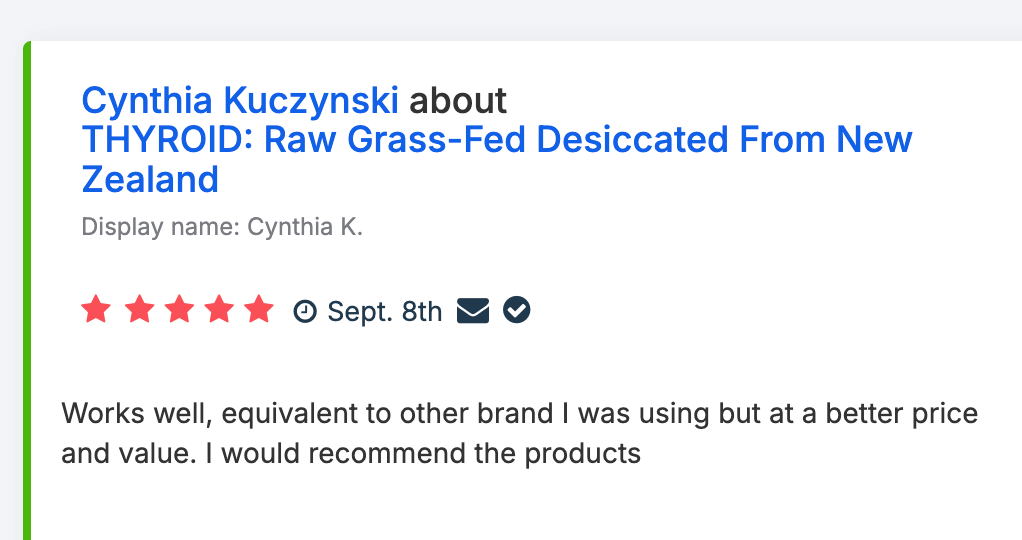This screenshot has height=540, width=1022.
Task: Click the "Sept. 8th" review date
Action: coord(384,312)
